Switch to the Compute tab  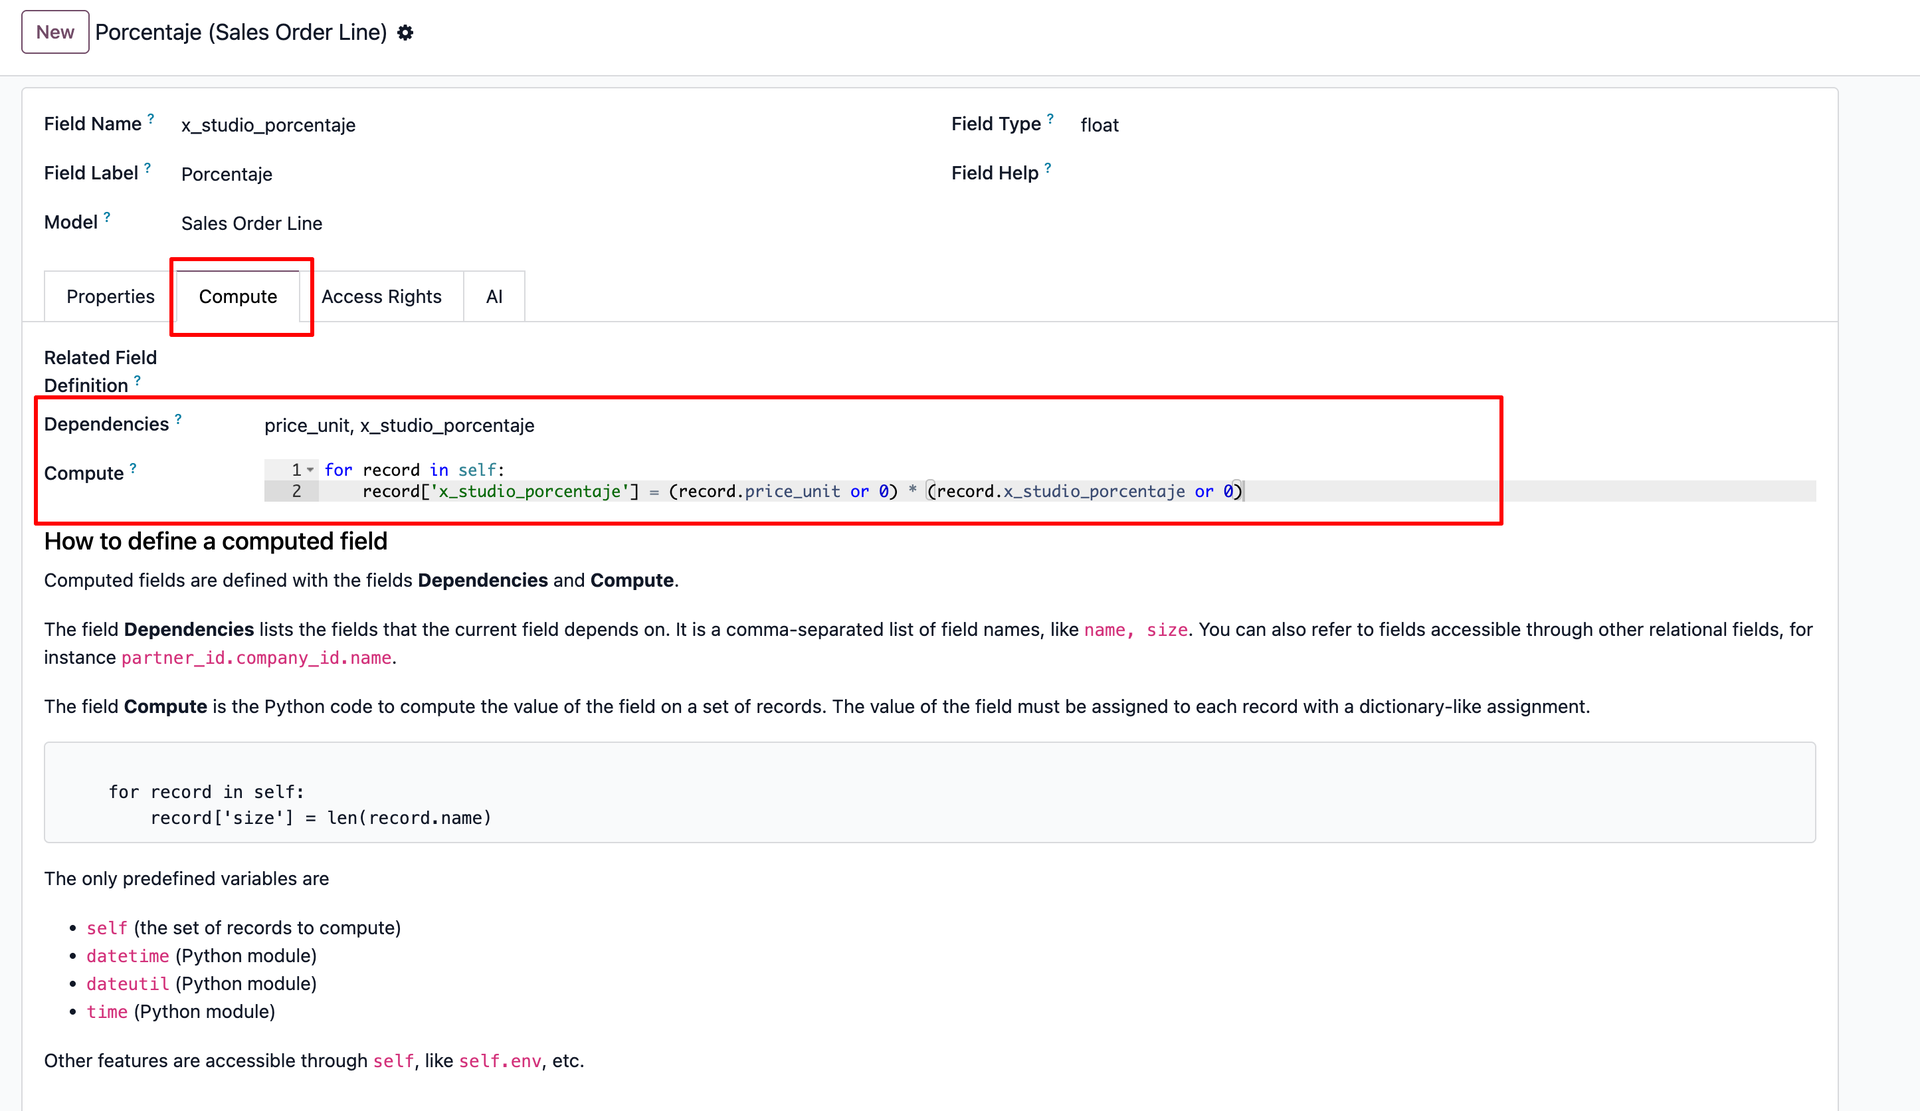click(238, 297)
